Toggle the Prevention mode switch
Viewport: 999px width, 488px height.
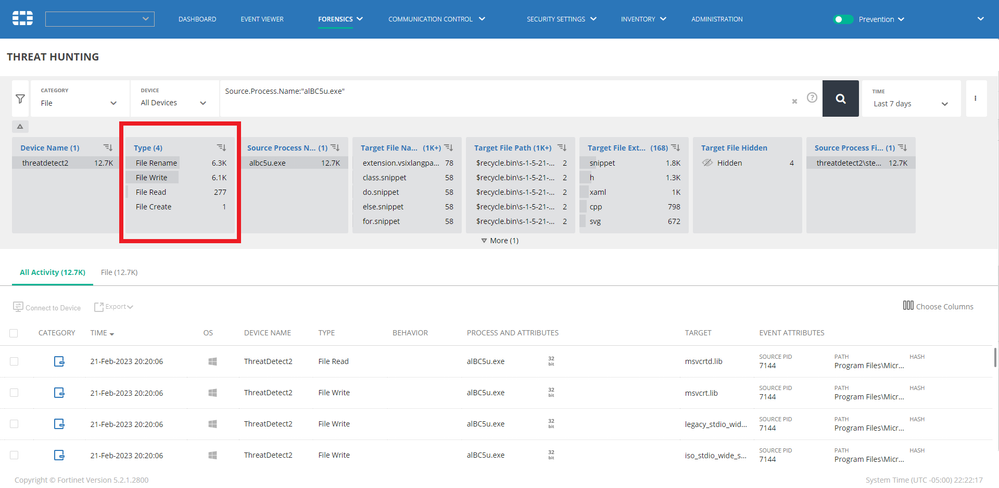pyautogui.click(x=843, y=19)
